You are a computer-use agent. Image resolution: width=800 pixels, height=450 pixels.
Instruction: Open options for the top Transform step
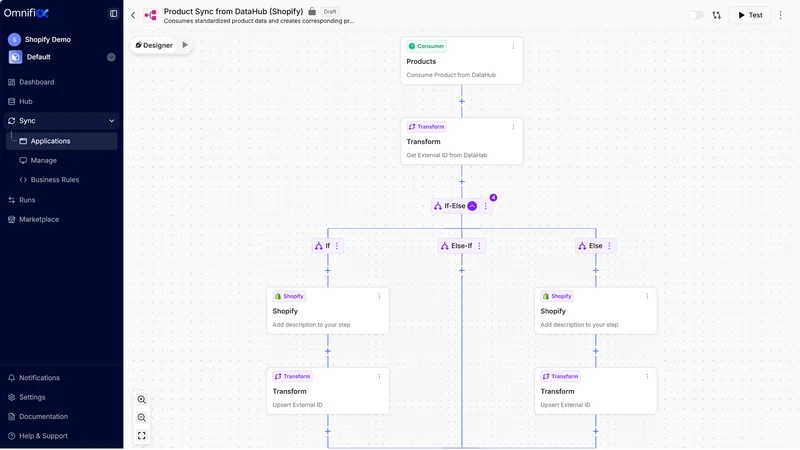click(513, 127)
